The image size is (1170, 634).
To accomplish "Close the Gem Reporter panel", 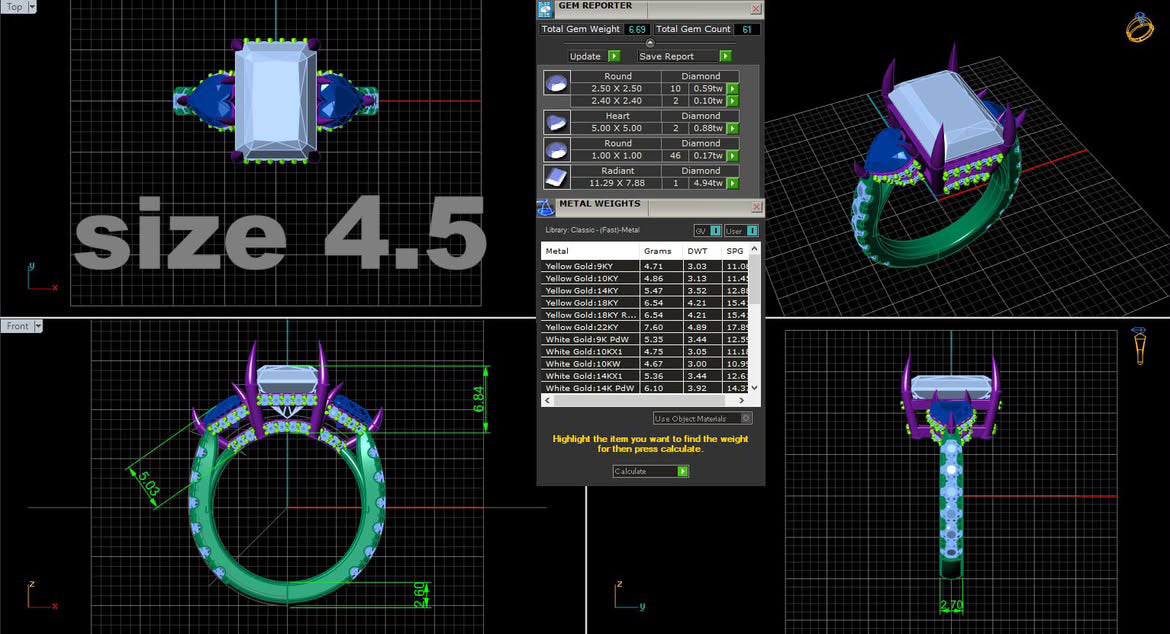I will point(756,9).
